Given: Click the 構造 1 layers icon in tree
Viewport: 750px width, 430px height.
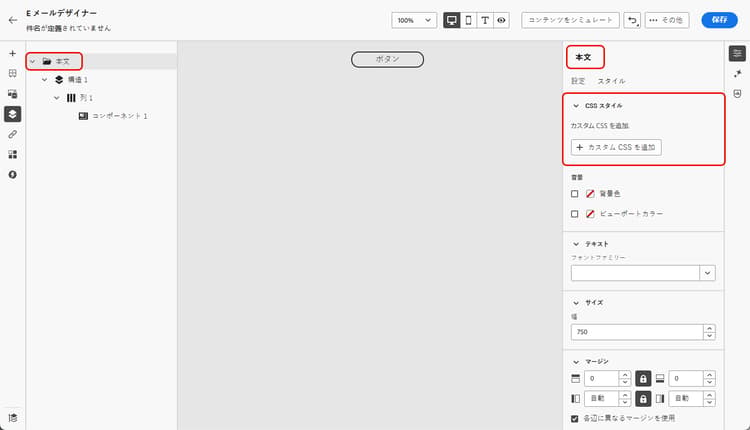Looking at the screenshot, I should tap(59, 79).
